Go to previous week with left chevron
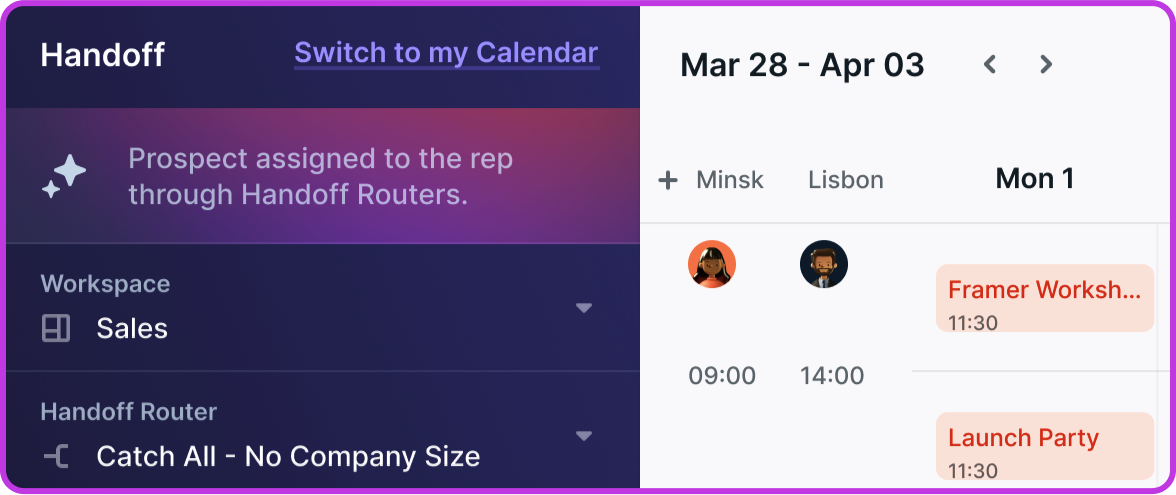 990,64
